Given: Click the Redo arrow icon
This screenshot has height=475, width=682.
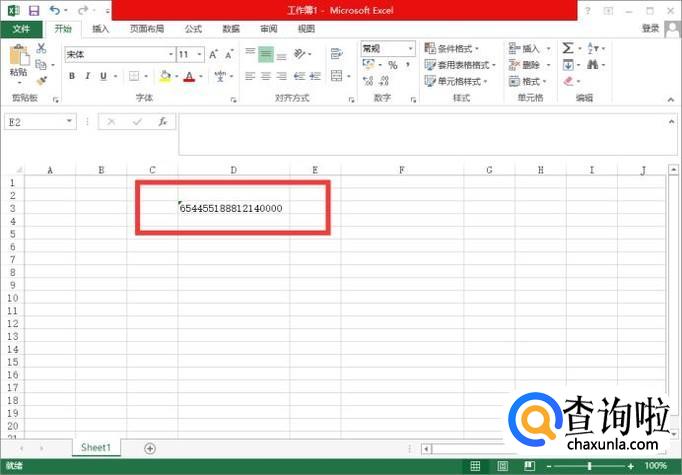Looking at the screenshot, I should (x=83, y=10).
